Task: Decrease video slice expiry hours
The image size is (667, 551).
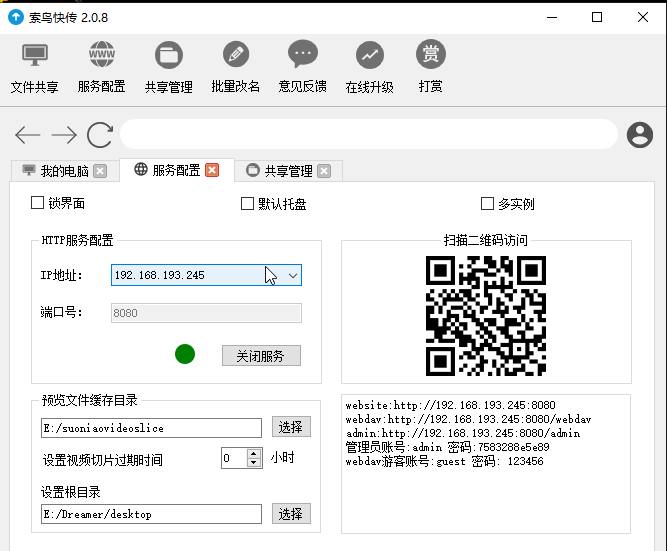Action: click(254, 463)
